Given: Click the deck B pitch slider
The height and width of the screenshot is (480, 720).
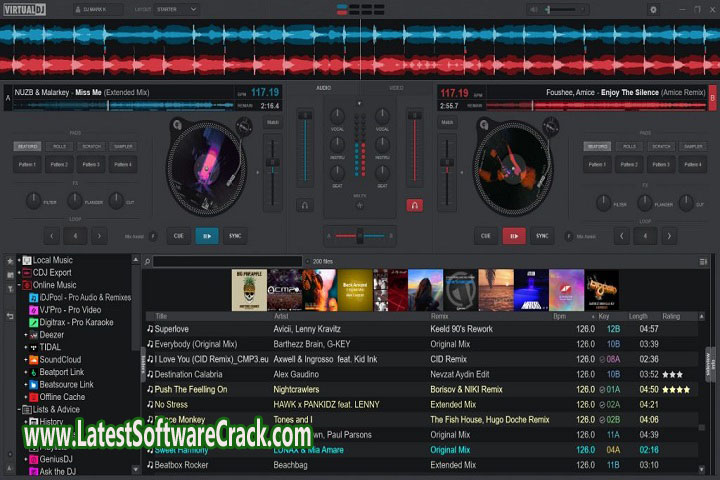Looking at the screenshot, I should pos(447,163).
